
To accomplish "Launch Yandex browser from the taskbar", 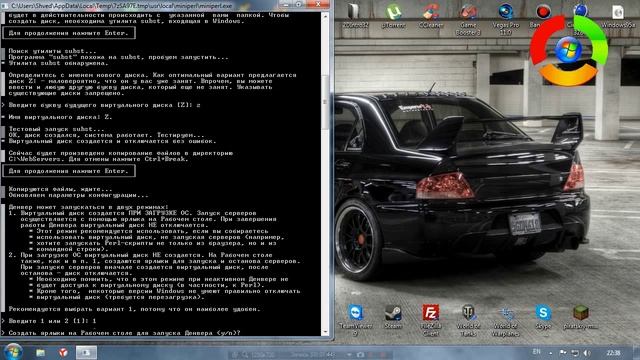I will click(62, 352).
